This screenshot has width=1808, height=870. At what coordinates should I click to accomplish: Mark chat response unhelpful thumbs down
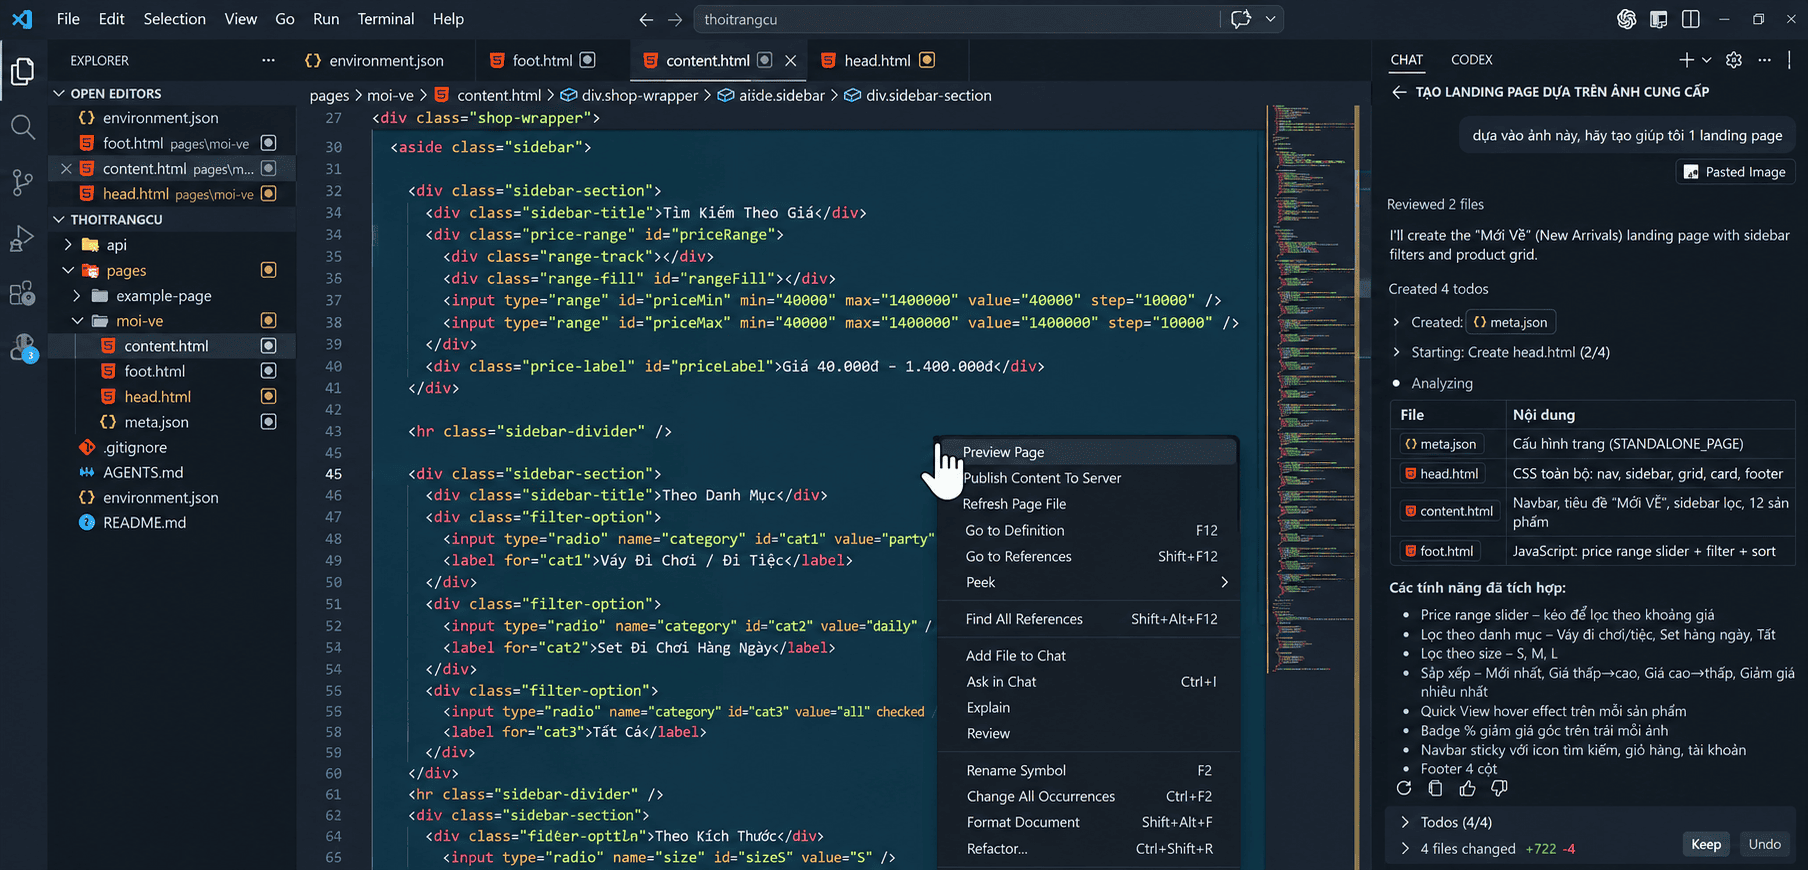click(x=1499, y=788)
